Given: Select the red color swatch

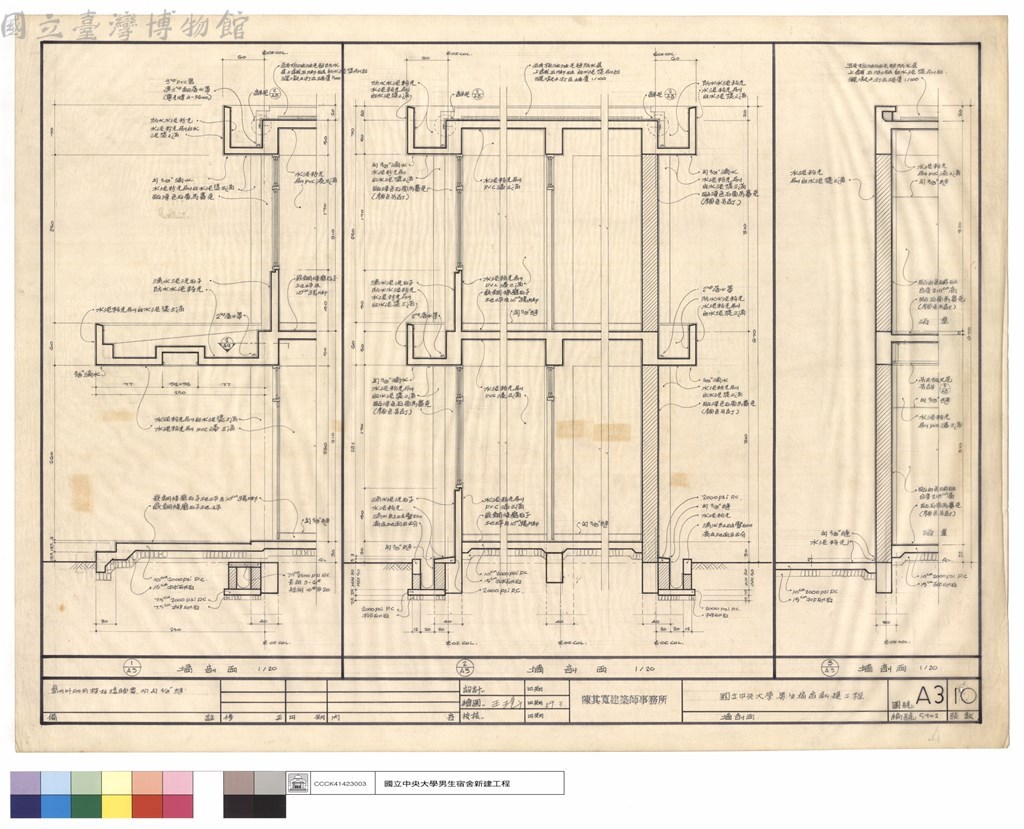Looking at the screenshot, I should [148, 806].
